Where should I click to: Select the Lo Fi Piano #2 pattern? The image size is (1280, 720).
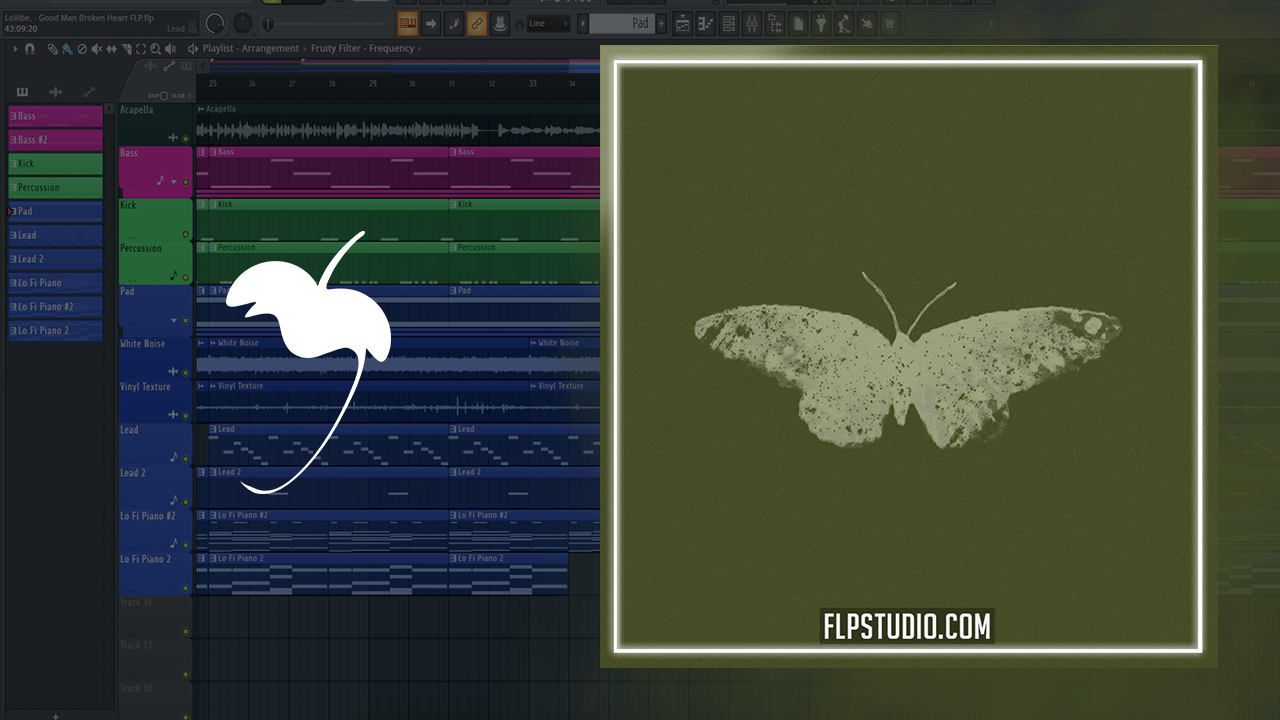coord(56,307)
